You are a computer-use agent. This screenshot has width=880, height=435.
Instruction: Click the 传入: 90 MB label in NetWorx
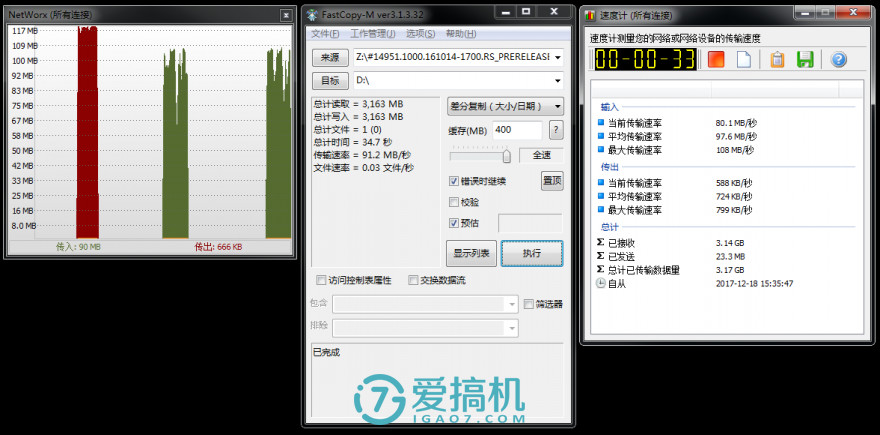pos(78,246)
